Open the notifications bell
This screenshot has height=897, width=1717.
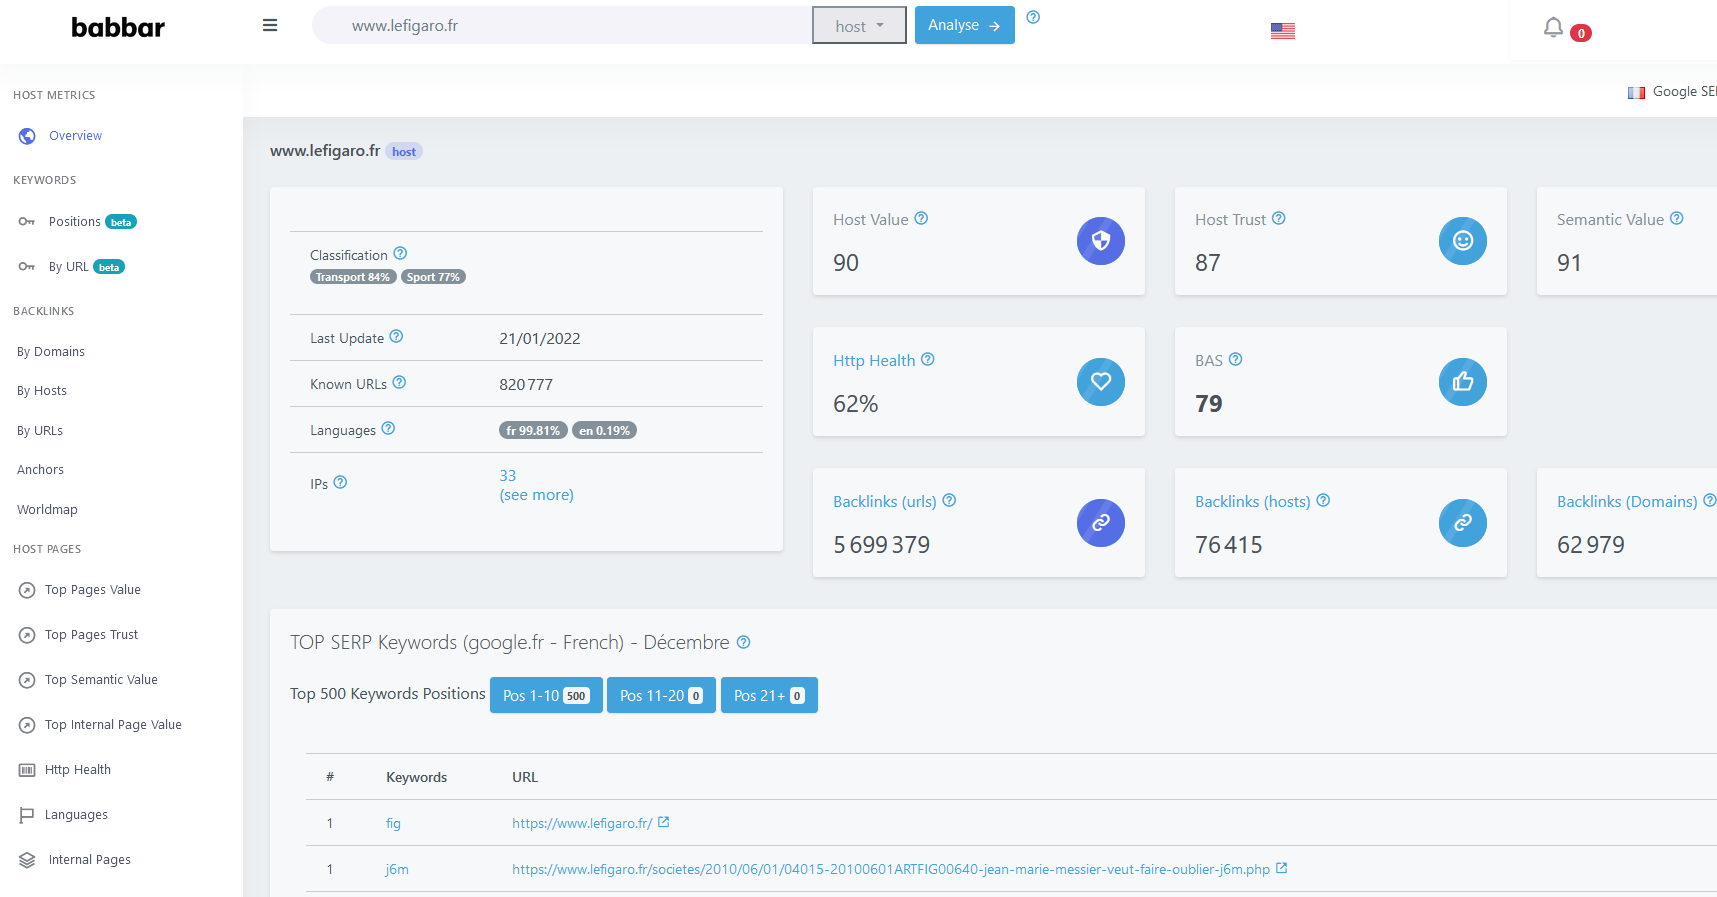1553,28
